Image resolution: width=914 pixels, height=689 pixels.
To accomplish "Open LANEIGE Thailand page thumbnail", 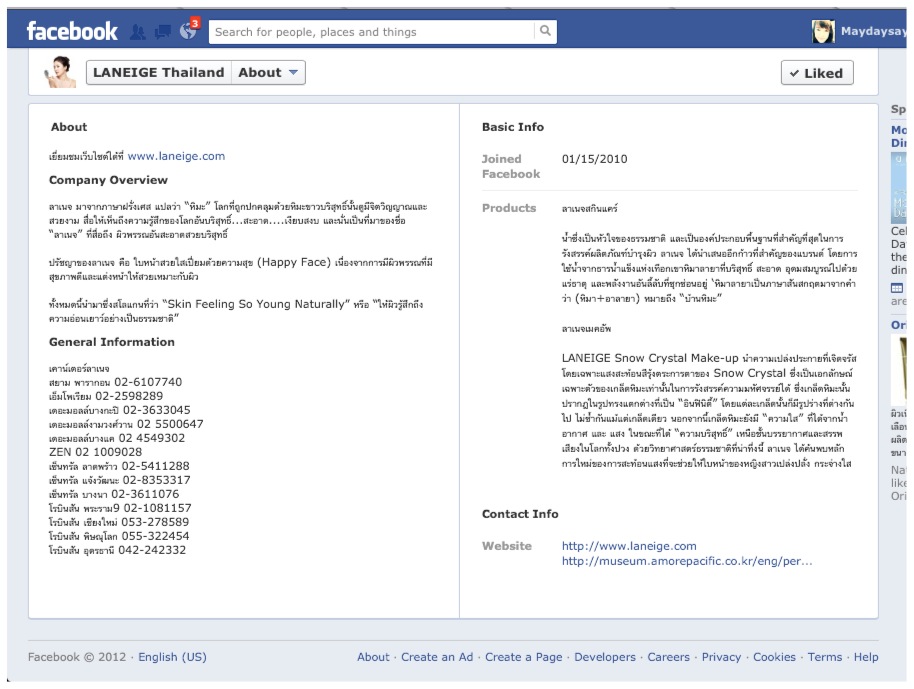I will pos(61,72).
